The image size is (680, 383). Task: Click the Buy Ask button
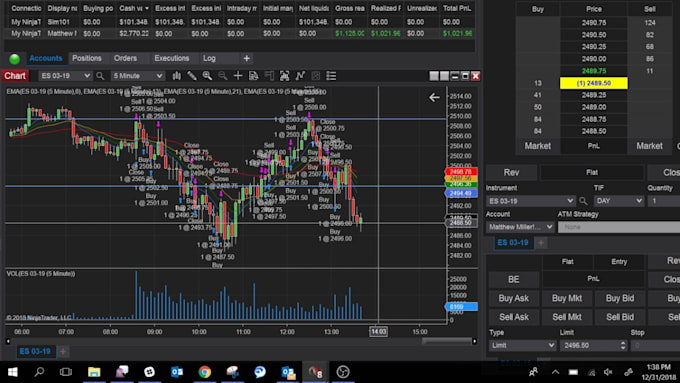click(513, 298)
